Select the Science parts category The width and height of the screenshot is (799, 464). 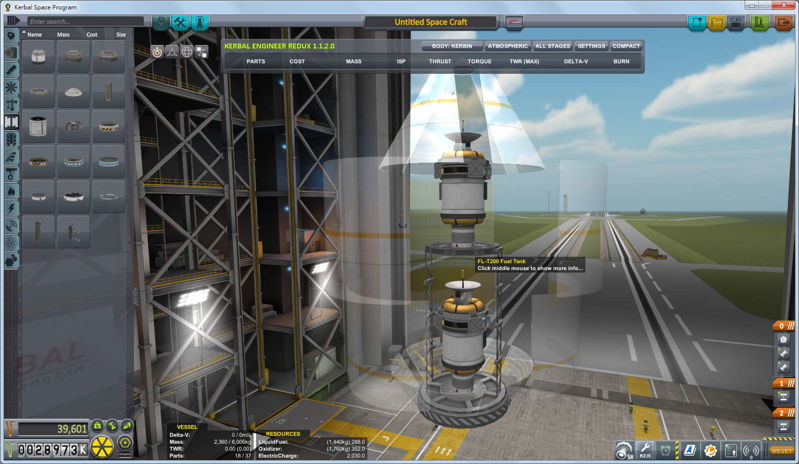(11, 243)
